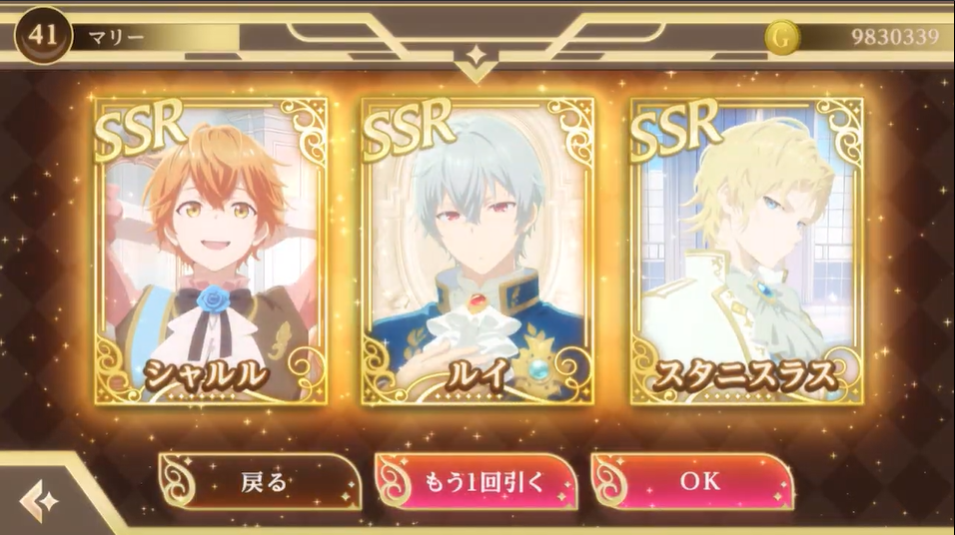This screenshot has height=535, width=955.
Task: Click the SSR label on ルイ card
Action: 408,130
